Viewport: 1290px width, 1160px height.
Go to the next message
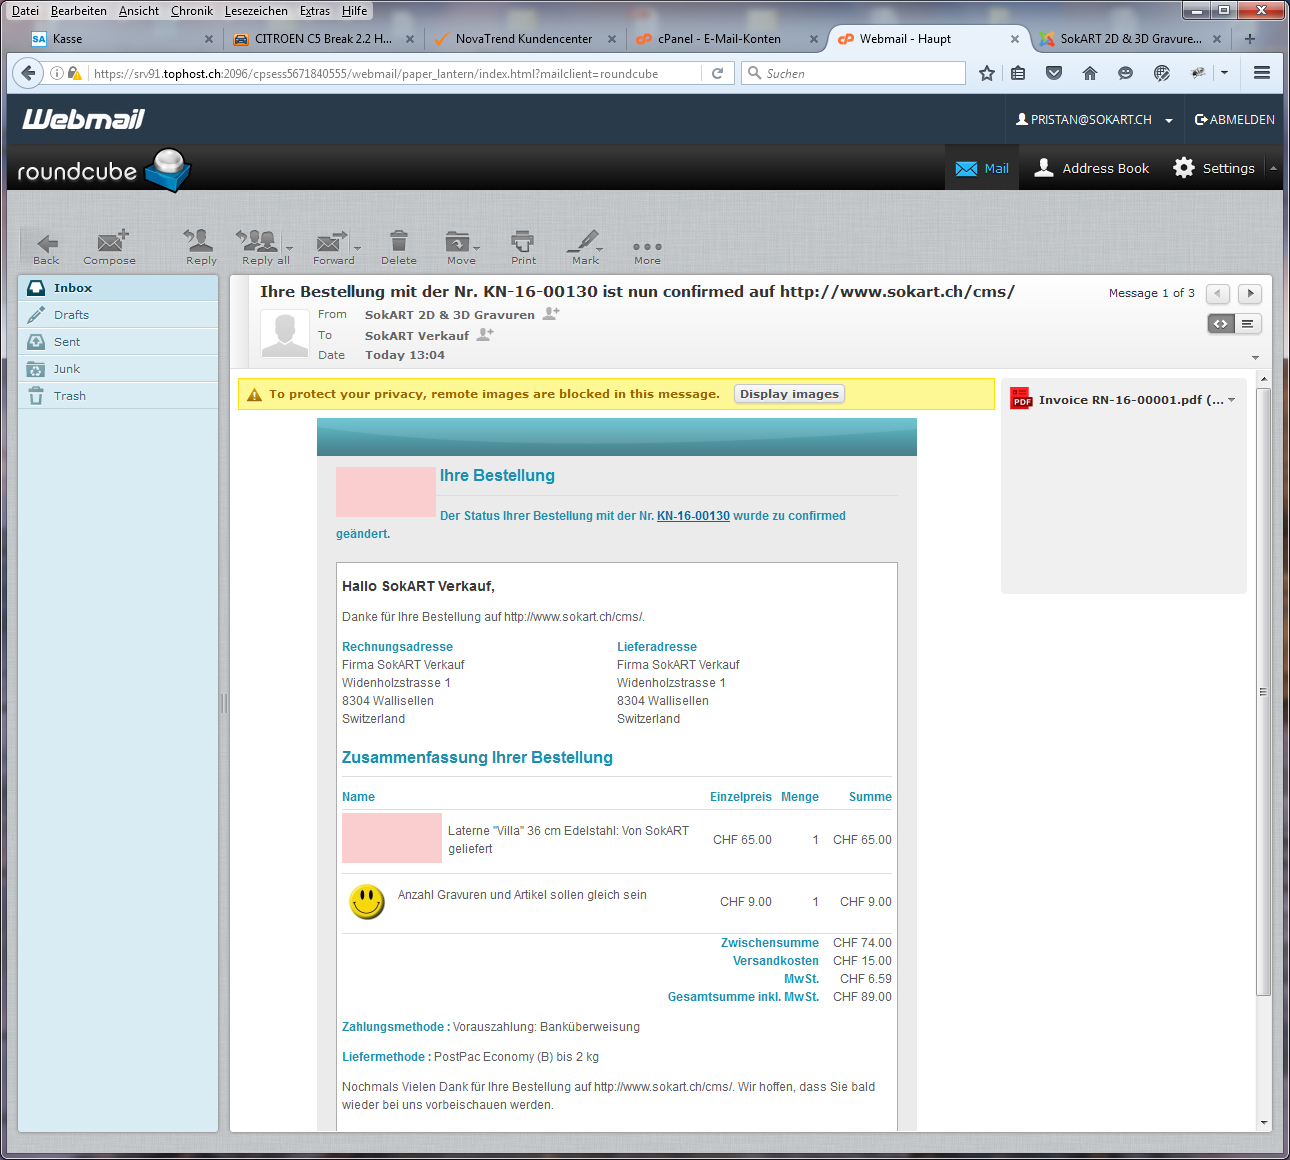click(x=1250, y=293)
